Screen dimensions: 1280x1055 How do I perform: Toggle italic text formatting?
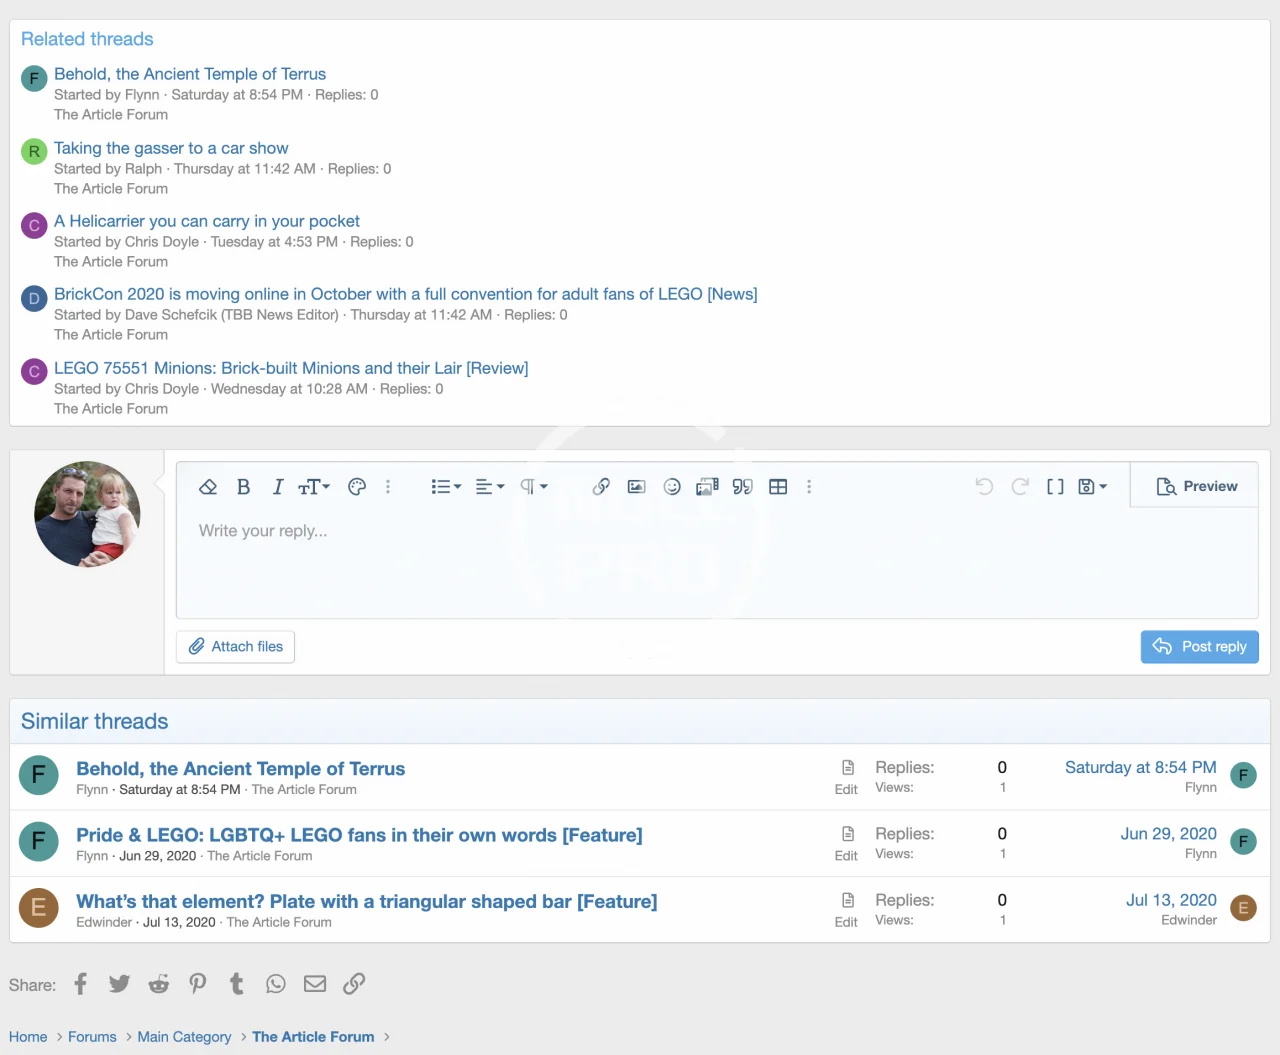pos(278,487)
